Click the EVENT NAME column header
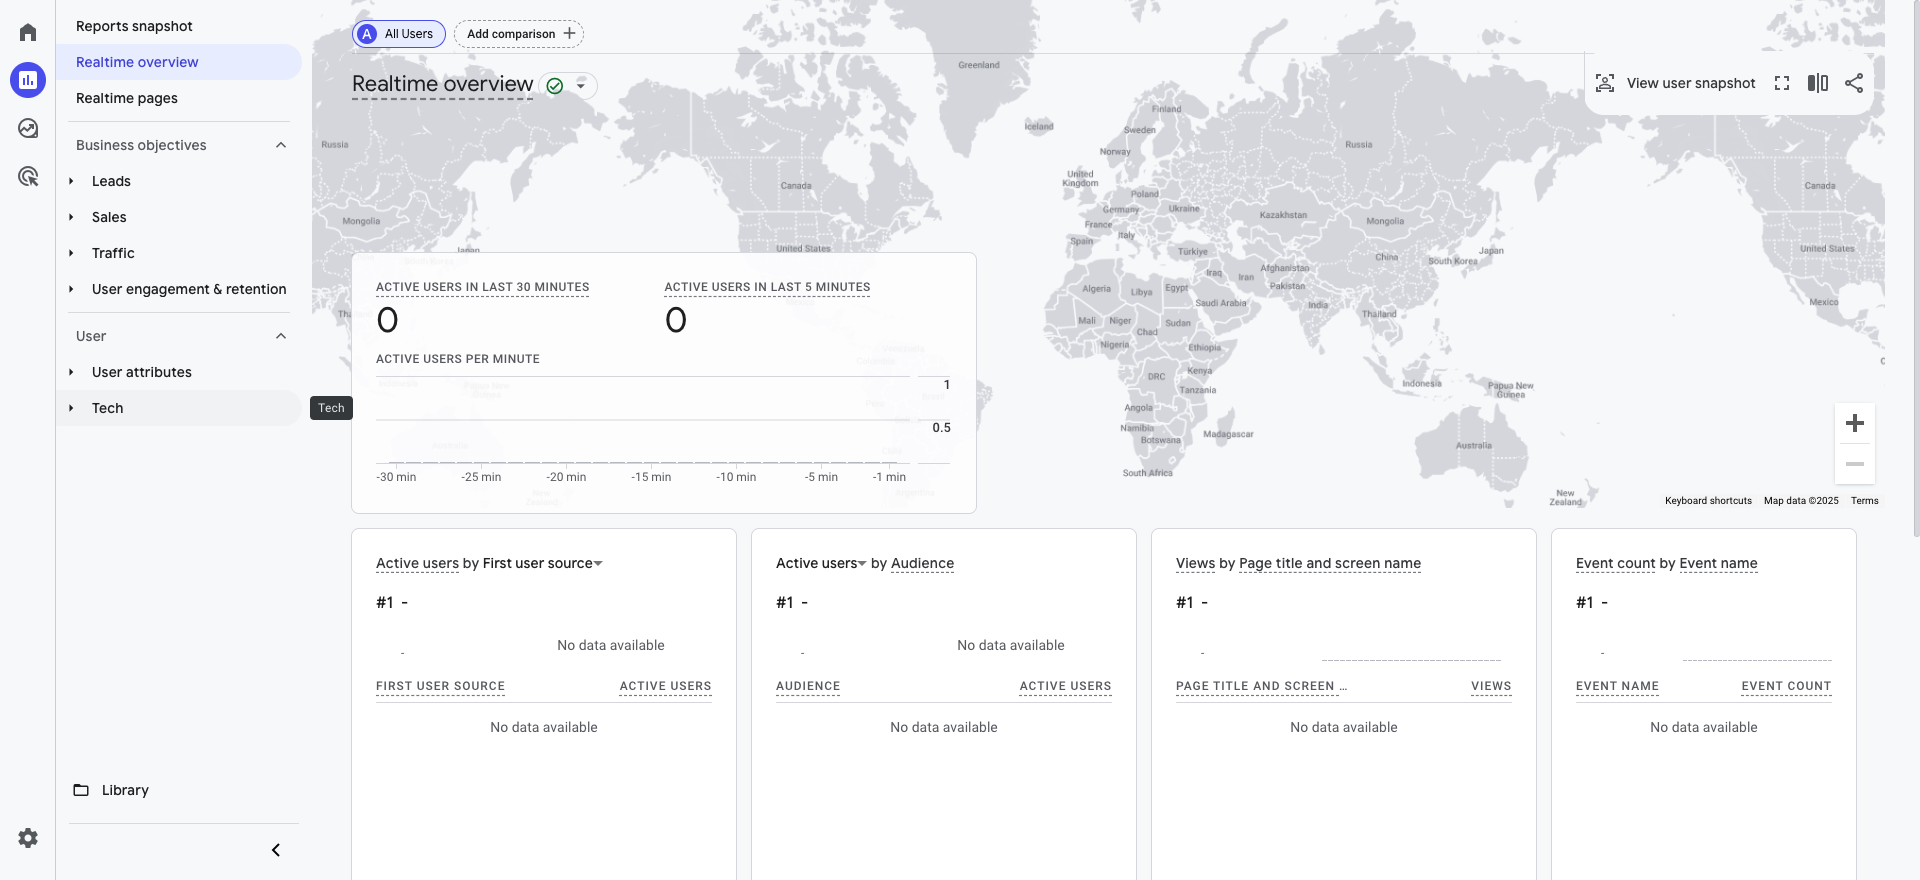Screen dimensions: 1920x880 (1617, 686)
